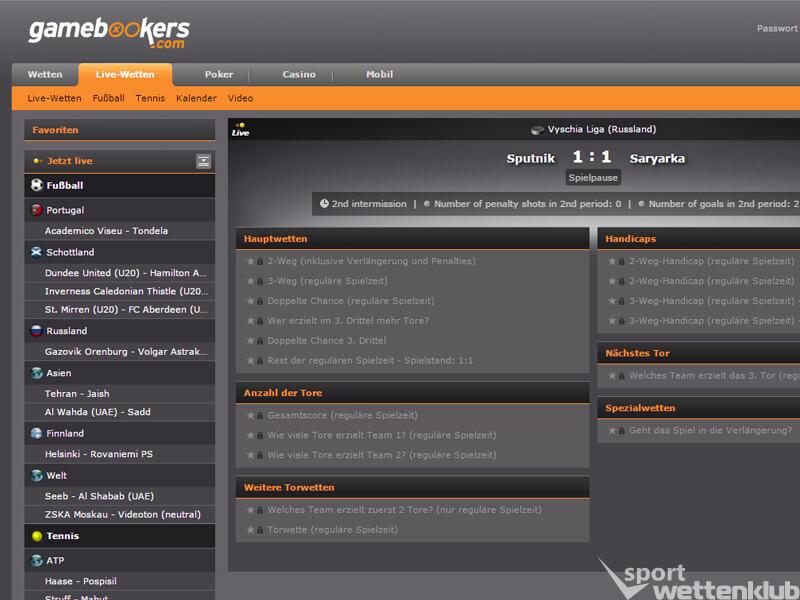Viewport: 800px width, 600px height.
Task: Open match Seeb - Al Shabab (UAE)
Action: (119, 496)
